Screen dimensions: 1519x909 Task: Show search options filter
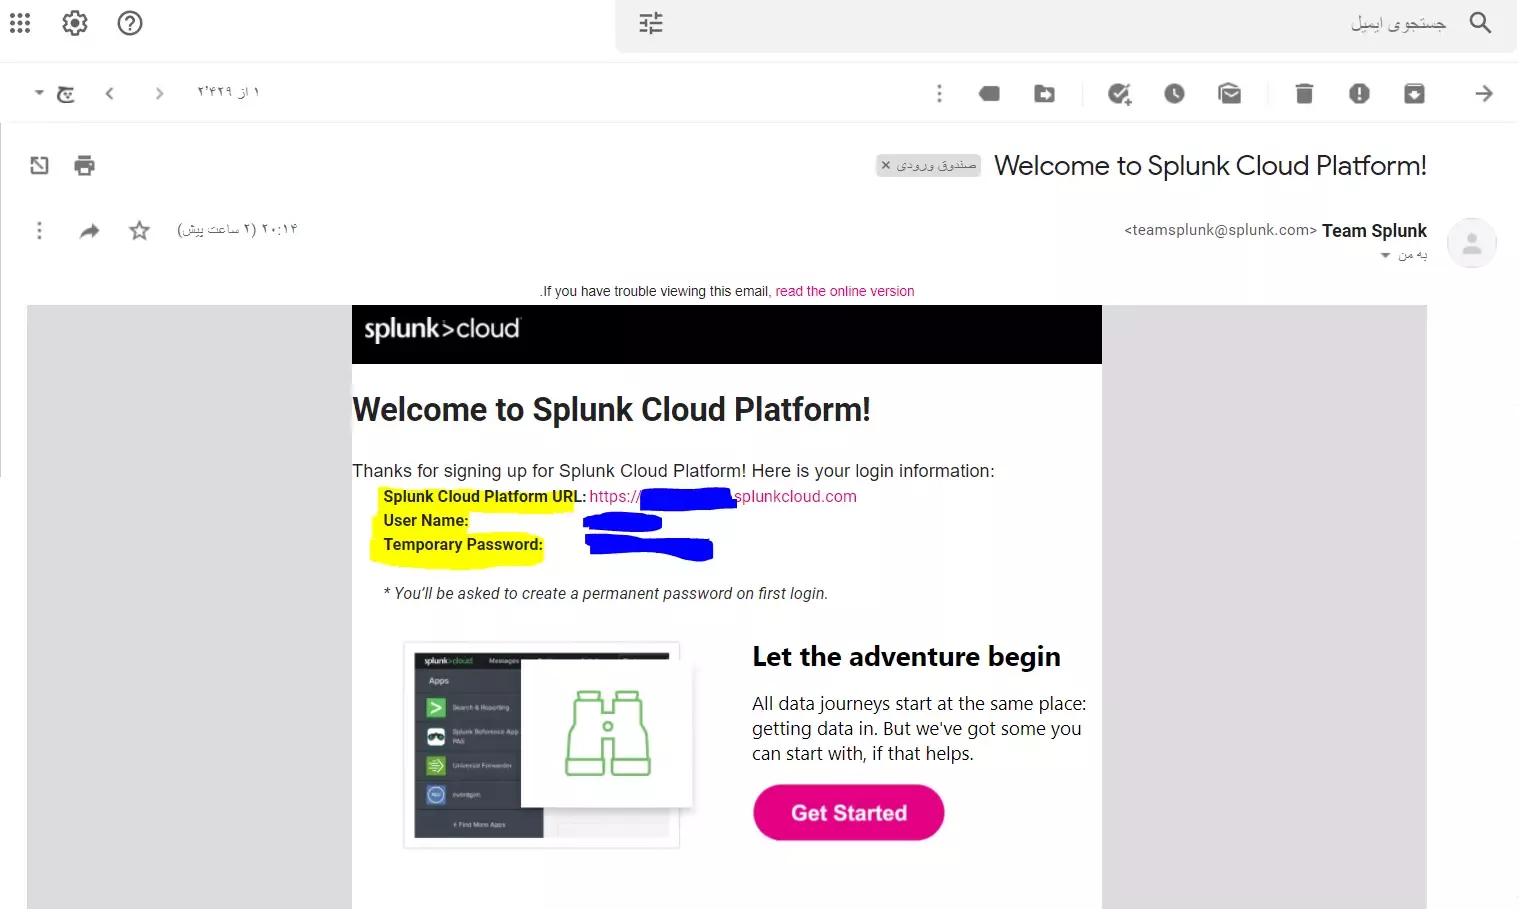tap(651, 23)
